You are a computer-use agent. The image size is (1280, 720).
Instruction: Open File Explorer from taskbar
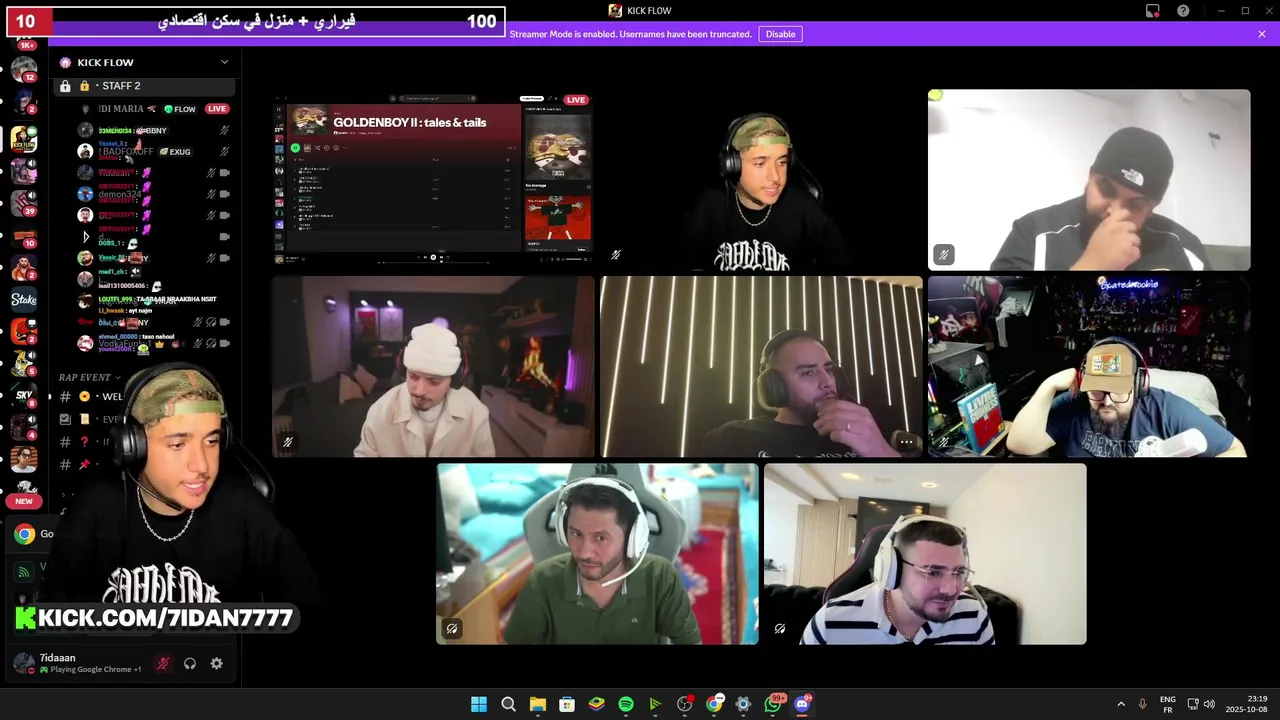point(537,704)
